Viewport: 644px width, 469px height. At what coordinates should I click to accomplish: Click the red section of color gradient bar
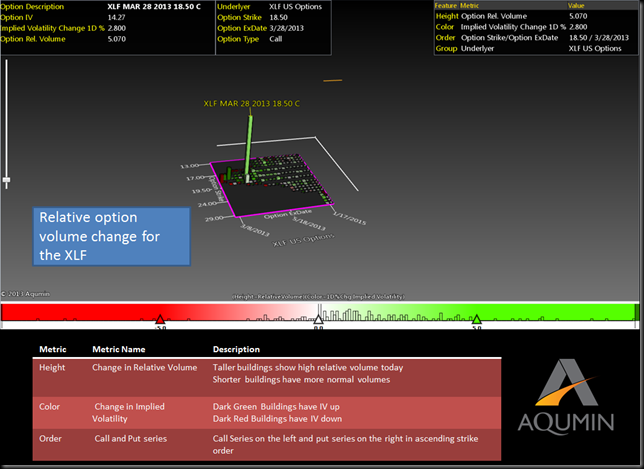pos(82,312)
